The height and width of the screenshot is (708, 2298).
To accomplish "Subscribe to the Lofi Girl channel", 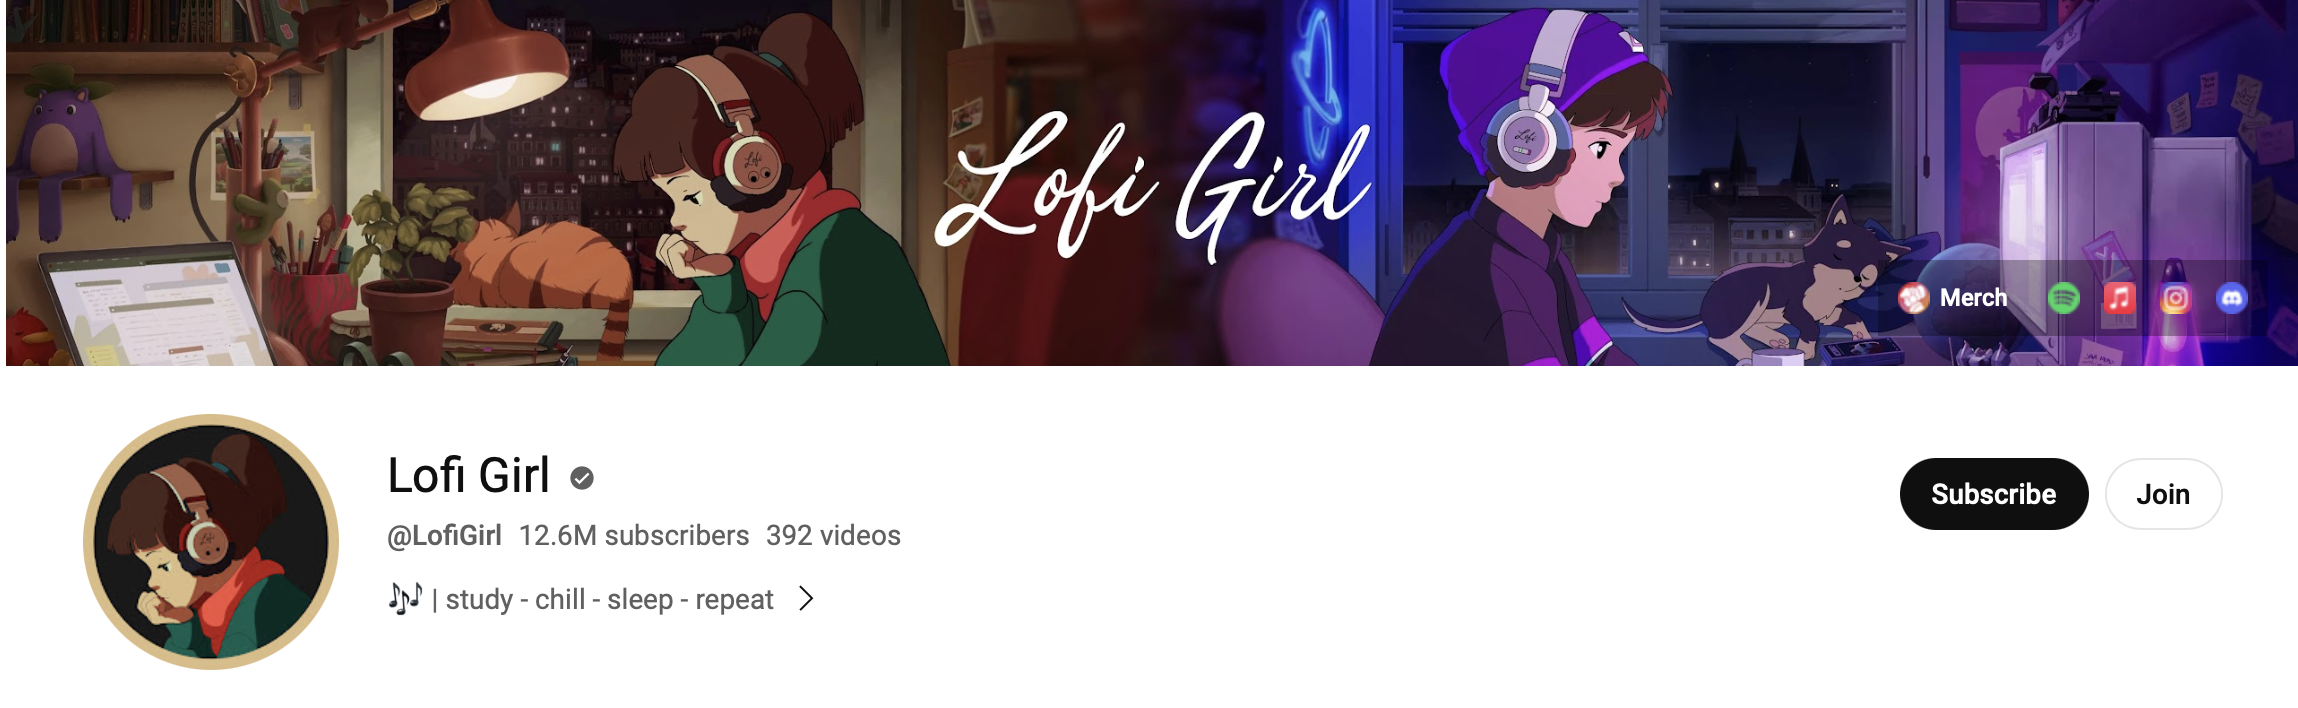I will point(1993,494).
